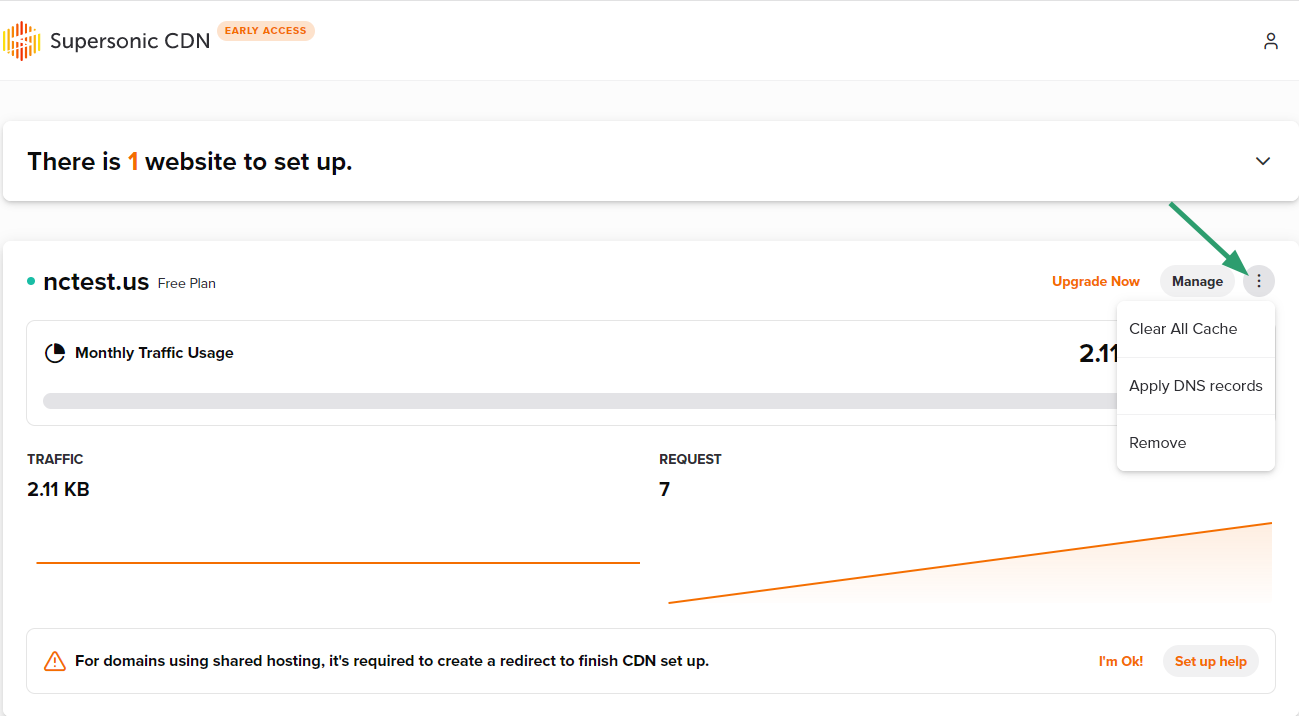
Task: Click the nctest.us domain name
Action: (x=96, y=282)
